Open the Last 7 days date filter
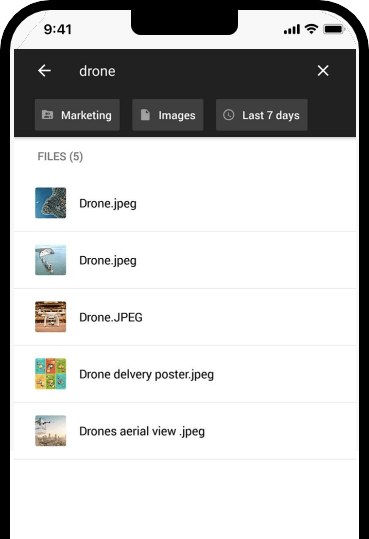Image resolution: width=369 pixels, height=539 pixels. 262,115
